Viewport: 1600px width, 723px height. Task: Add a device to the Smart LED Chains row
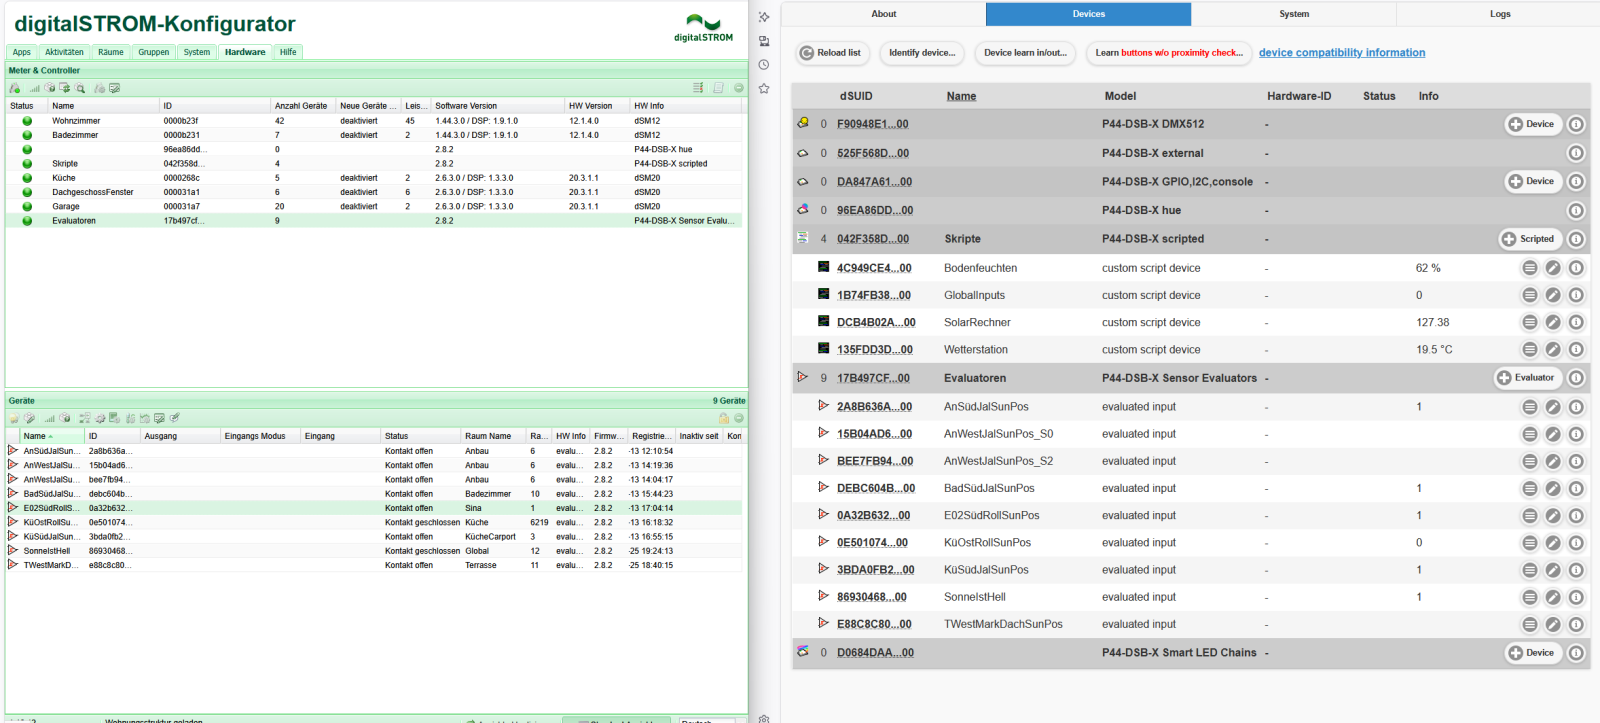tap(1533, 653)
